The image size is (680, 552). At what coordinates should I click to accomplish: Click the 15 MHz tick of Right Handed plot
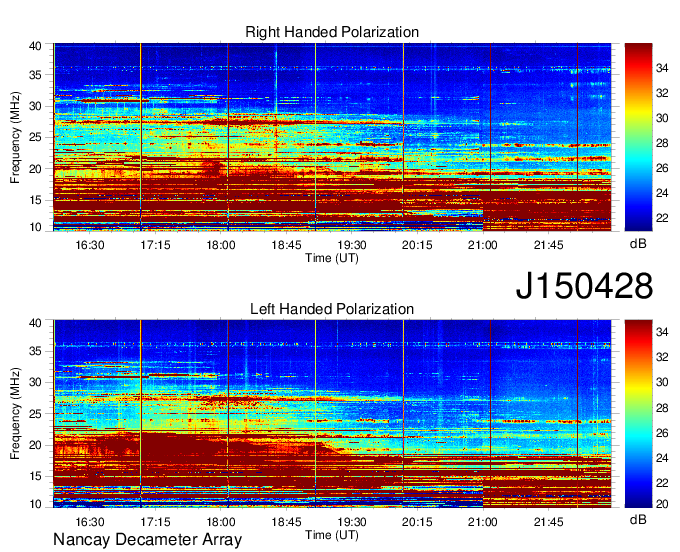[35, 200]
